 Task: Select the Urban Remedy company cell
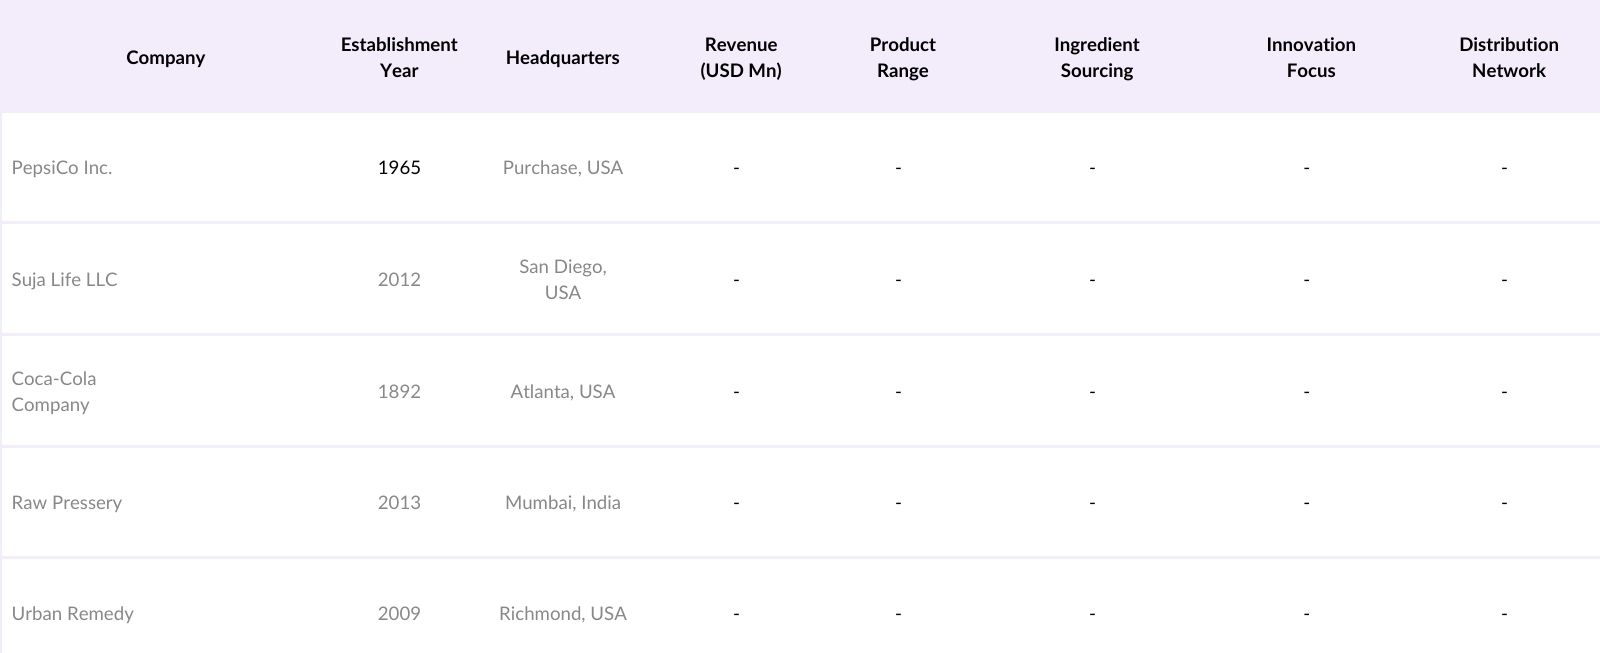pos(72,613)
